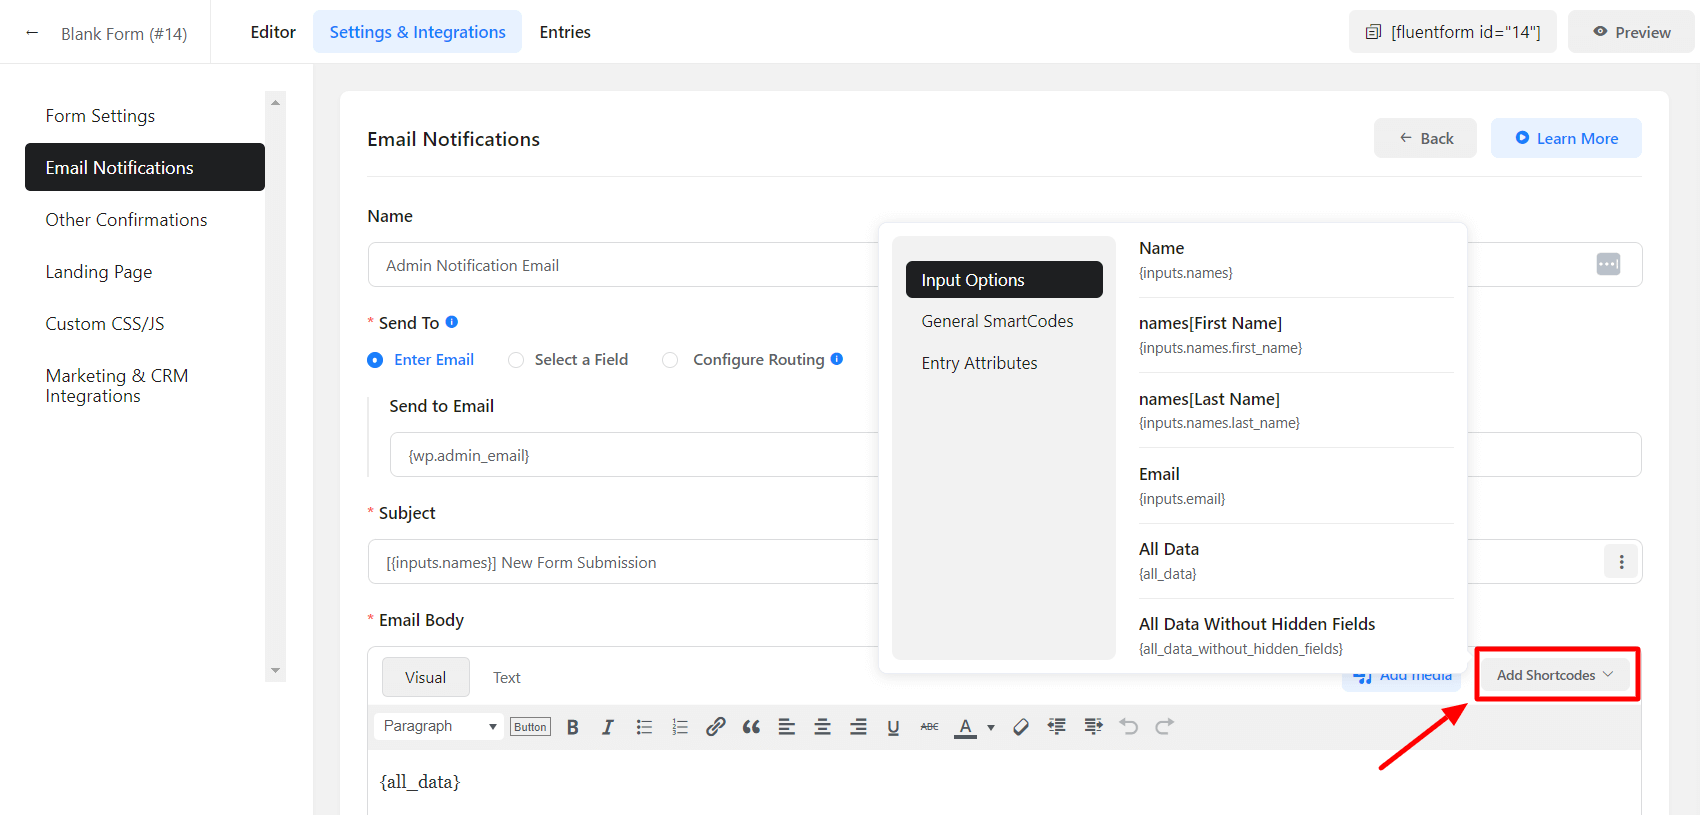Expand the Add Shortcodes dropdown
The height and width of the screenshot is (815, 1700).
pyautogui.click(x=1555, y=675)
